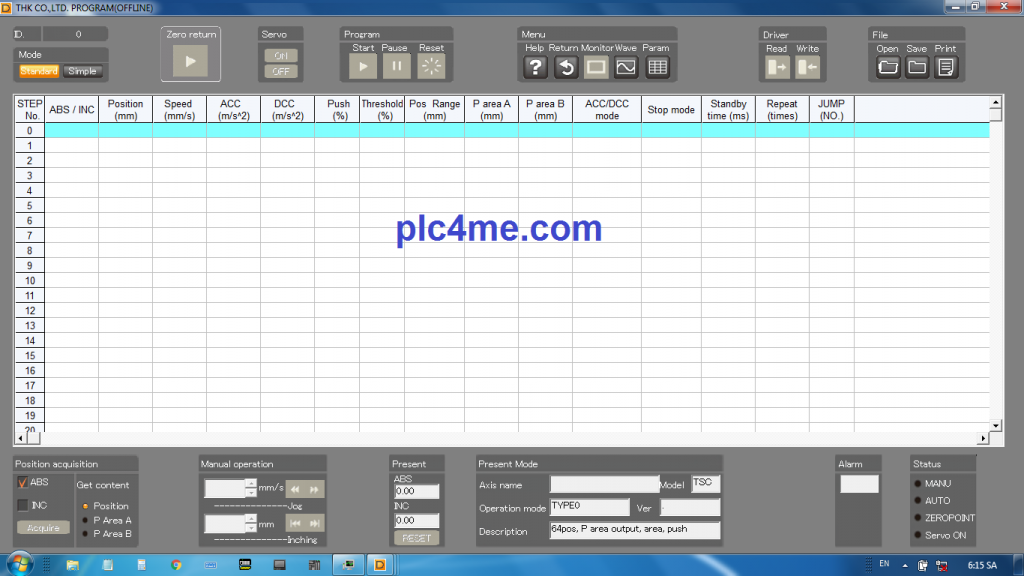This screenshot has width=1024, height=576.
Task: Increase the jog speed mm/s spinner
Action: click(x=251, y=484)
